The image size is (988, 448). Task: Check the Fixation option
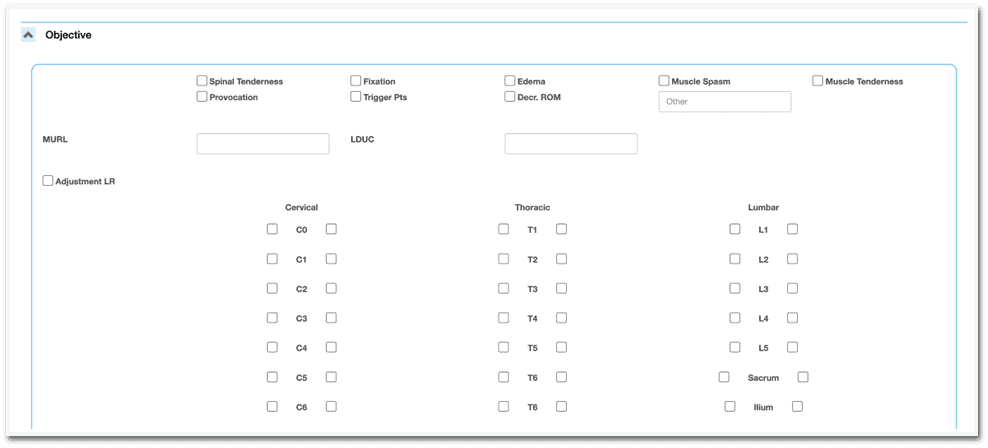356,81
